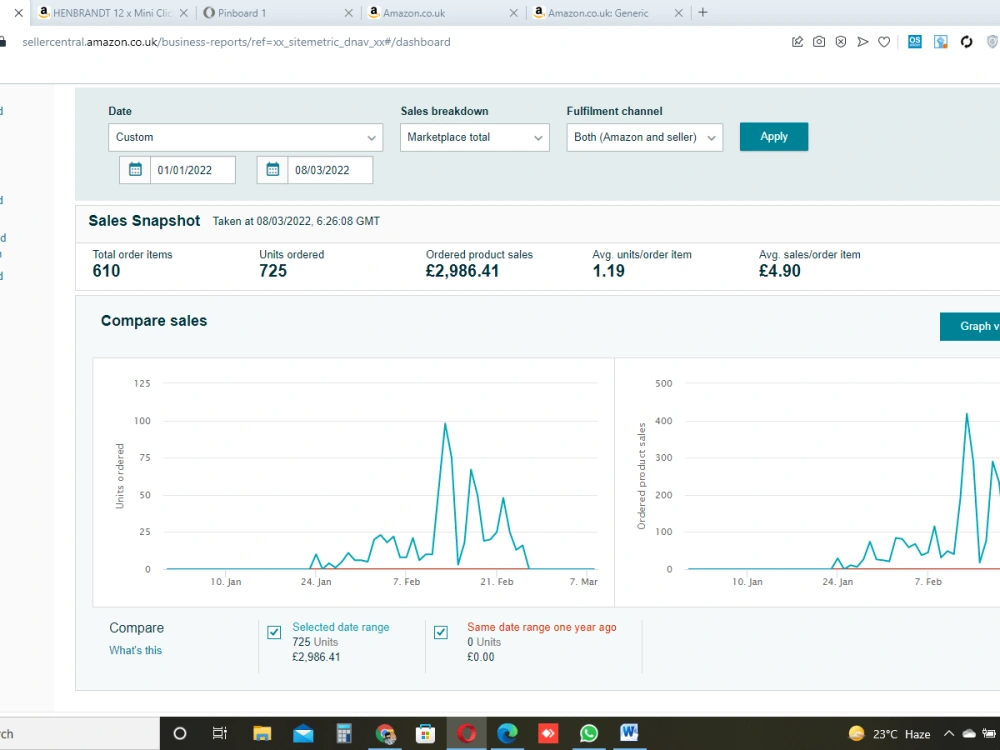Click the black circular sync arrows icon
Screen dimensions: 1000x750
966,42
